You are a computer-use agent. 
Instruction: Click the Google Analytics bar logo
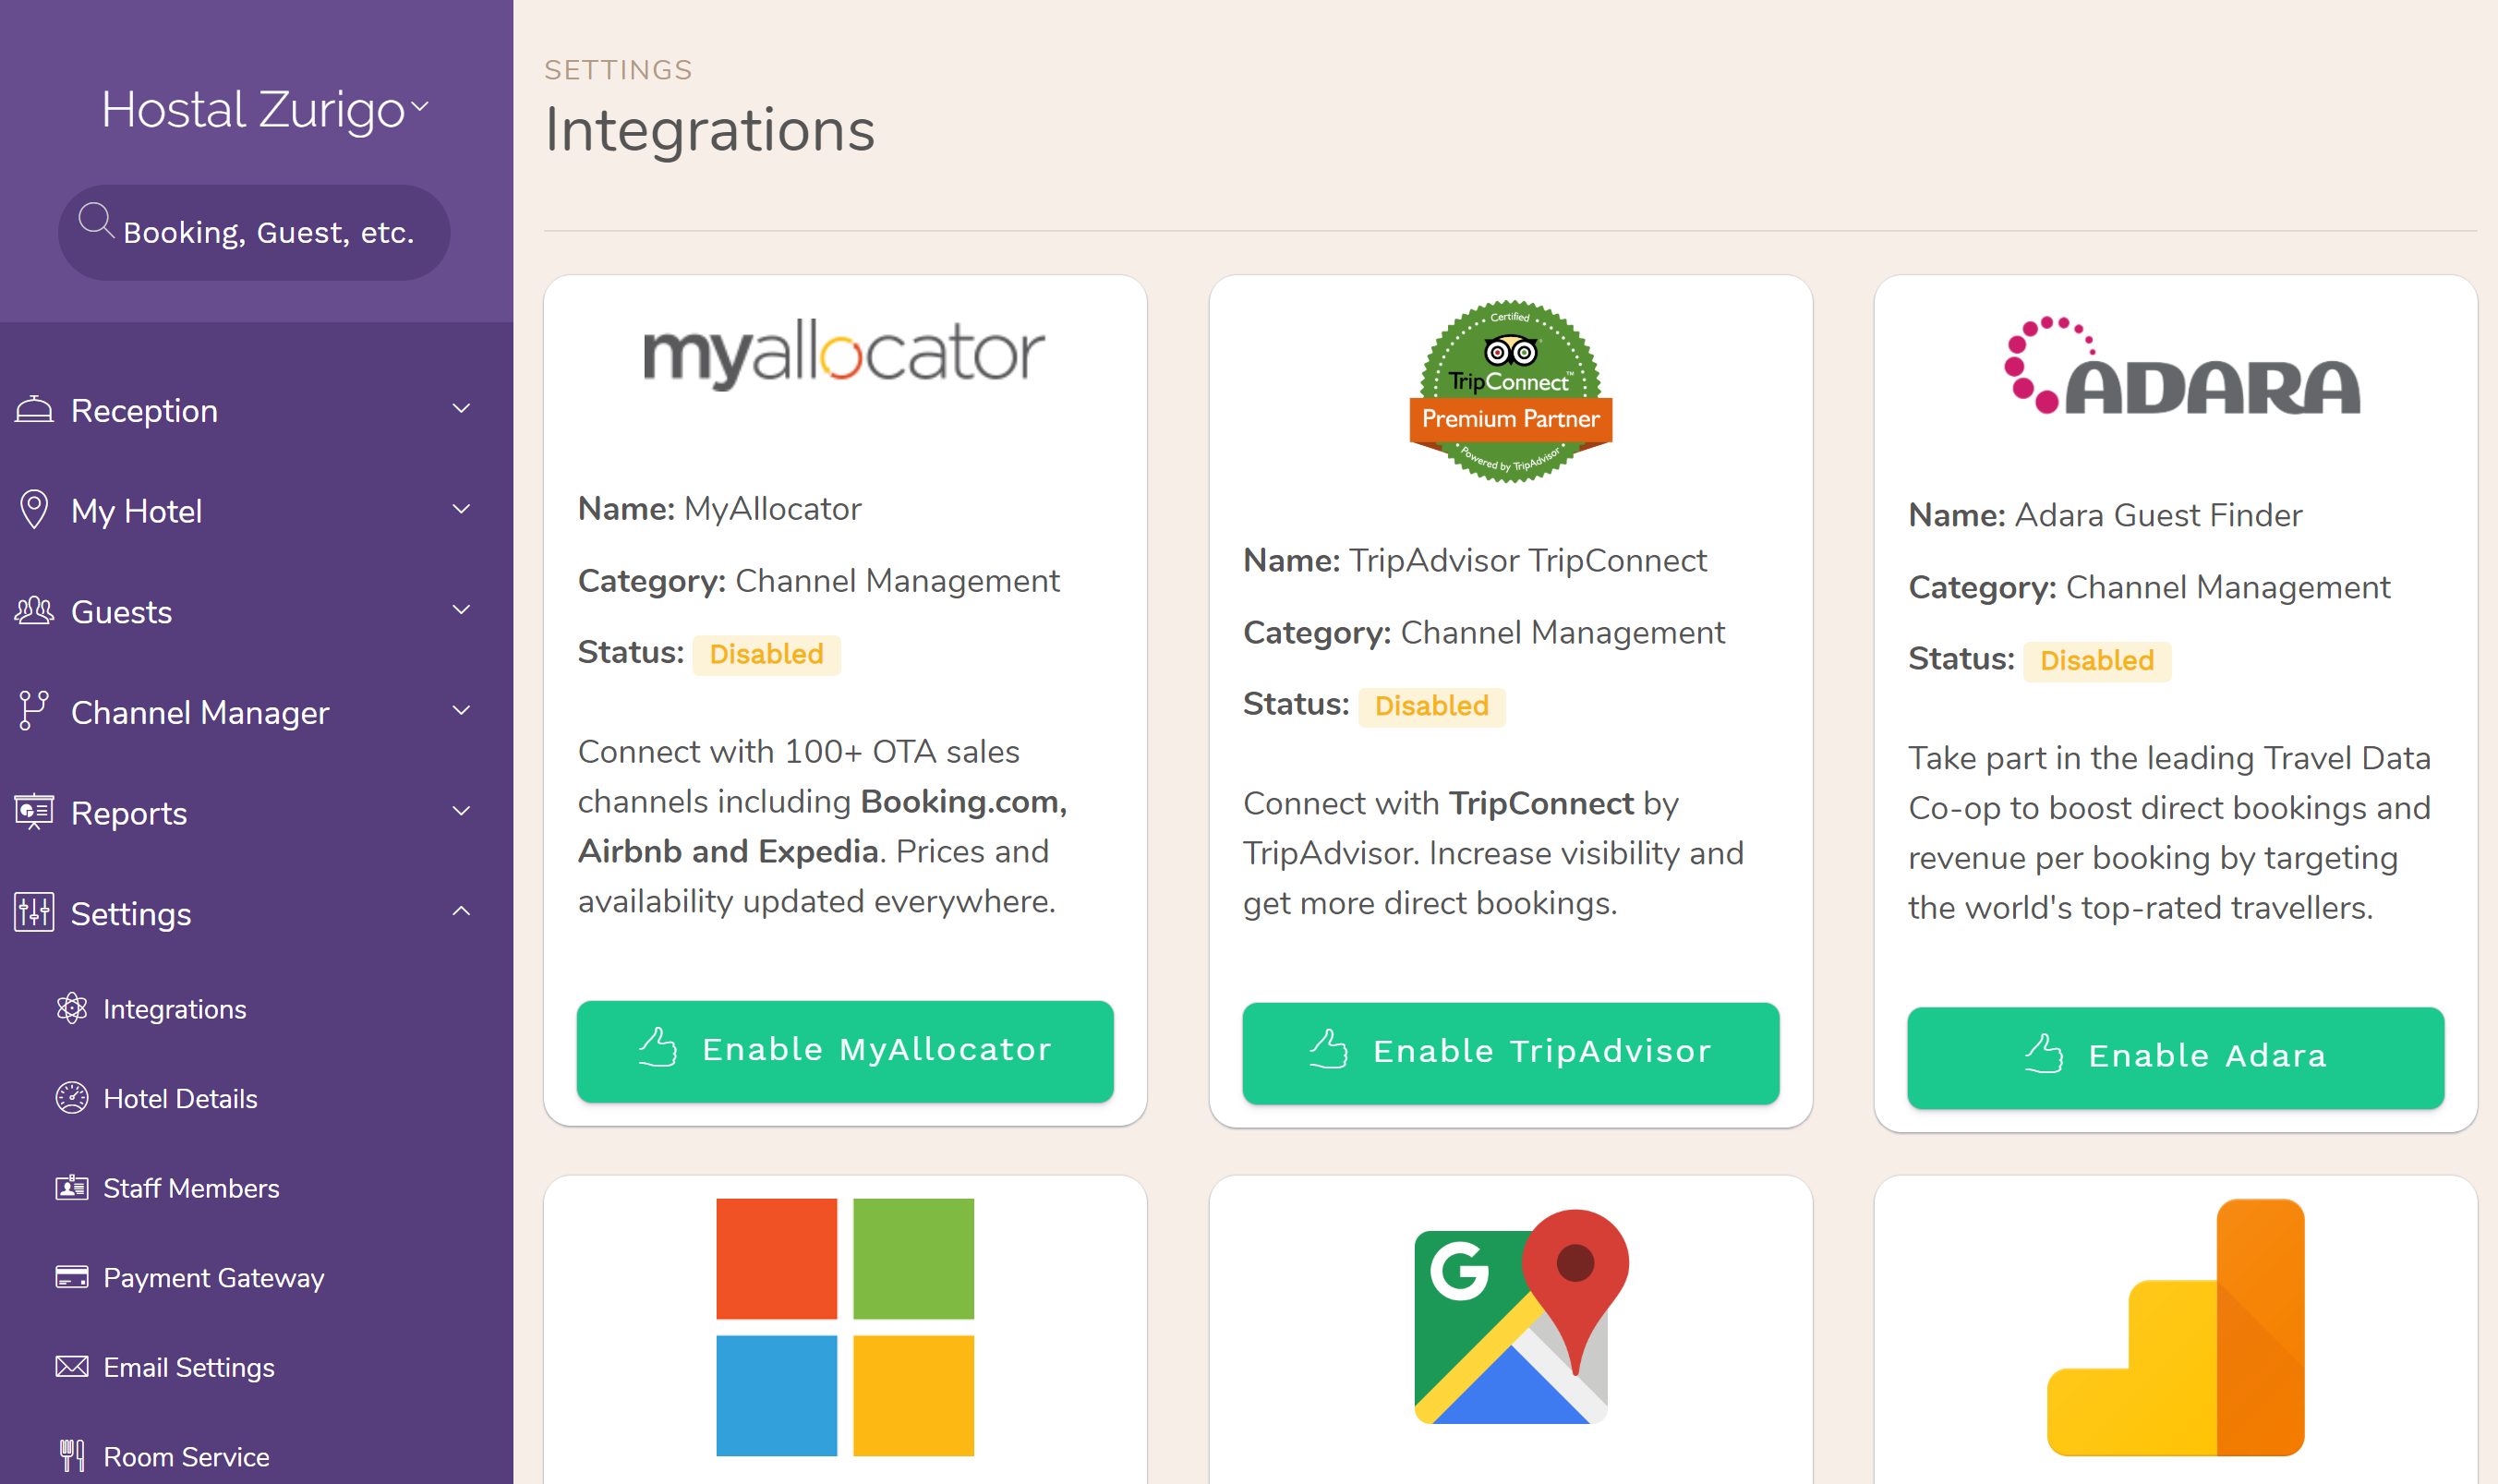[2176, 1327]
